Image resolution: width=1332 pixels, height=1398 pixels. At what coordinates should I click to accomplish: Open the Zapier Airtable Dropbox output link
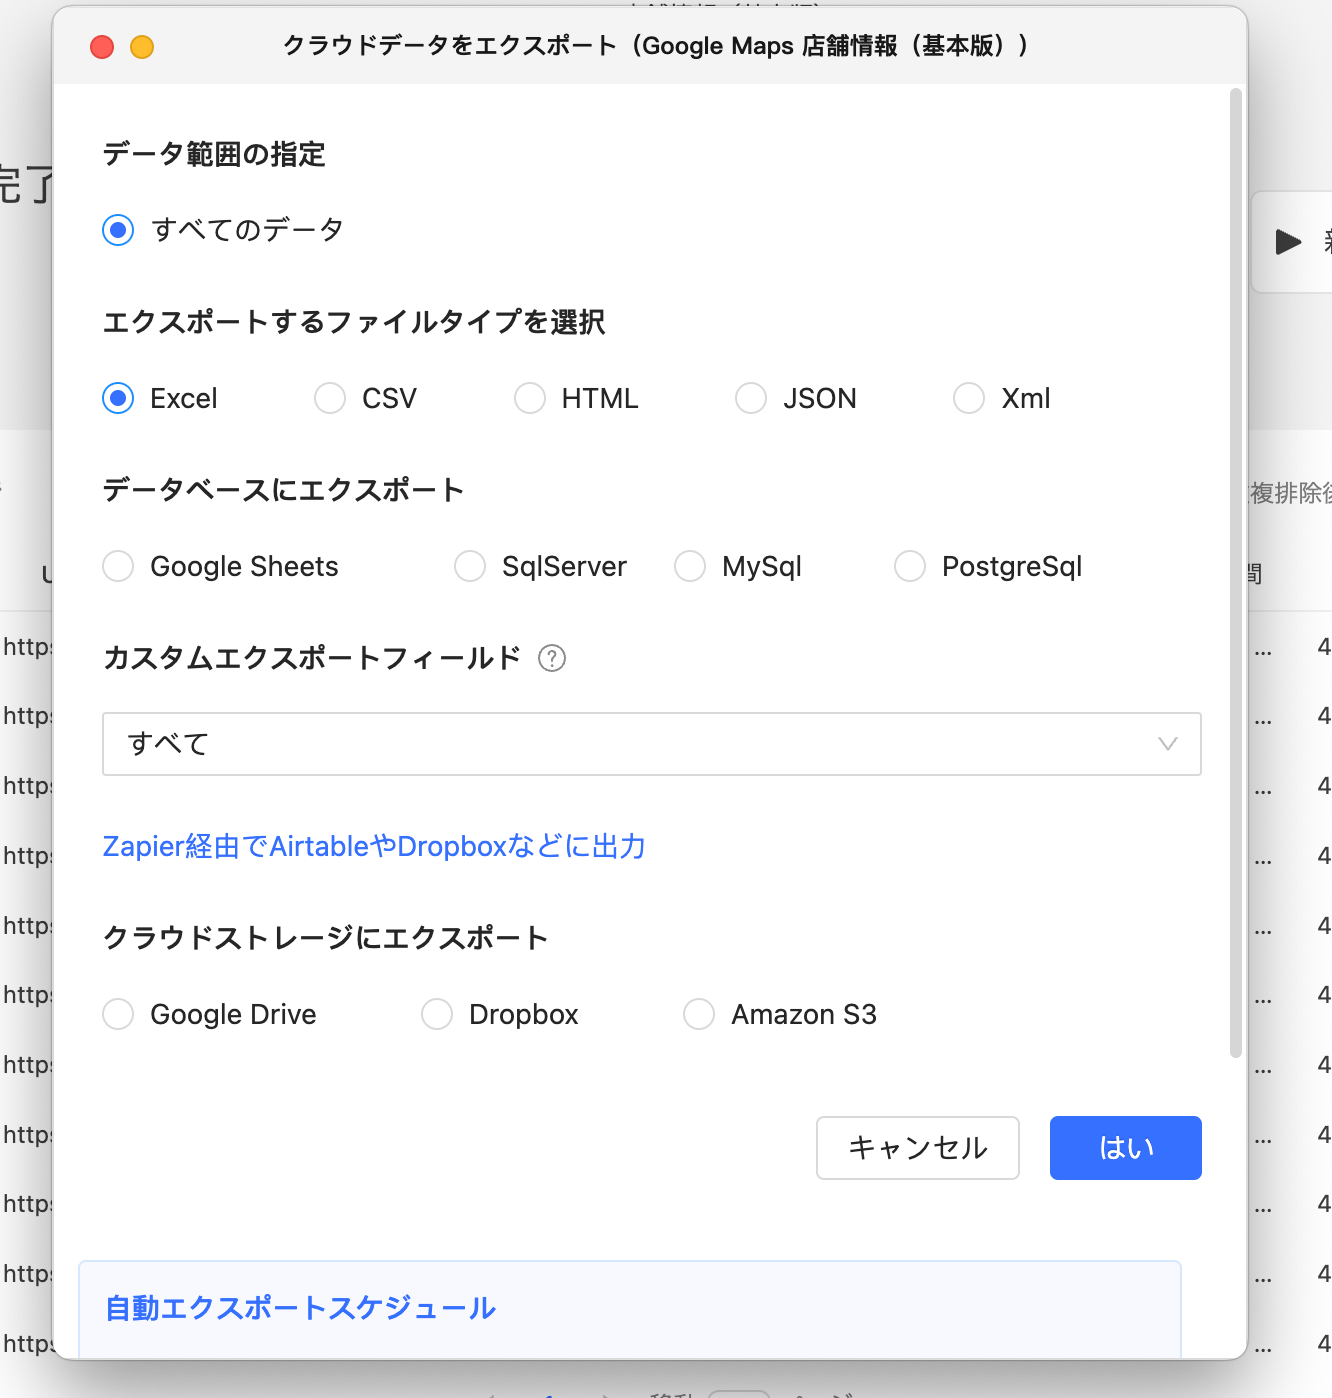(374, 847)
